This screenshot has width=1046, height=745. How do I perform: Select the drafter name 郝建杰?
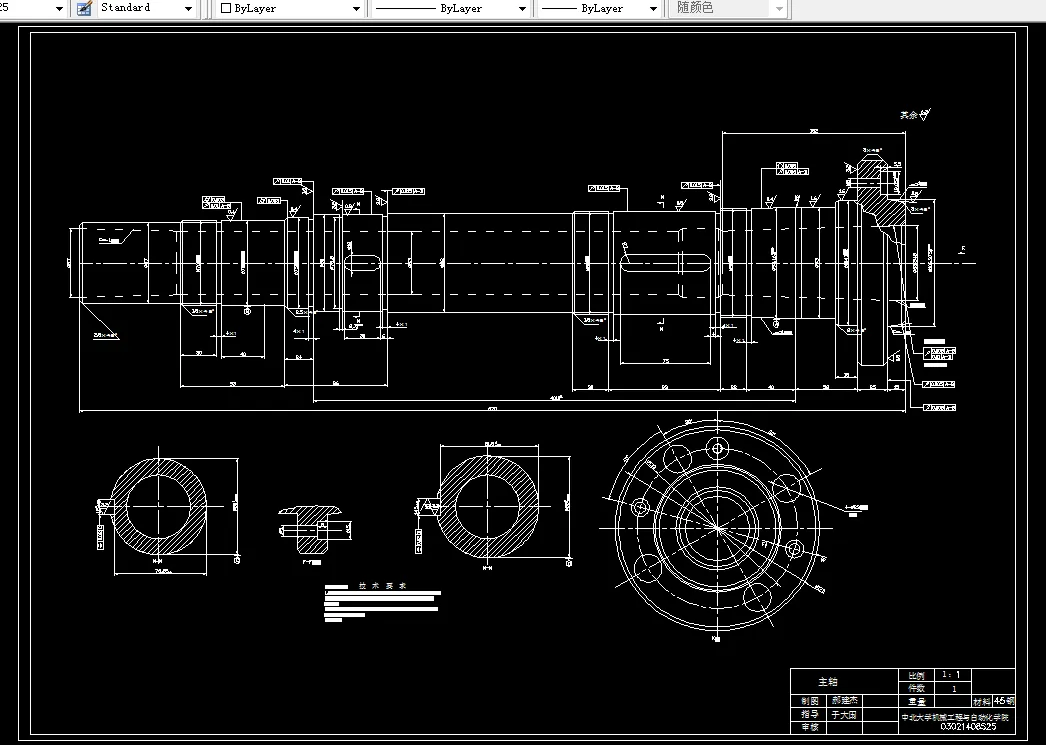point(845,701)
